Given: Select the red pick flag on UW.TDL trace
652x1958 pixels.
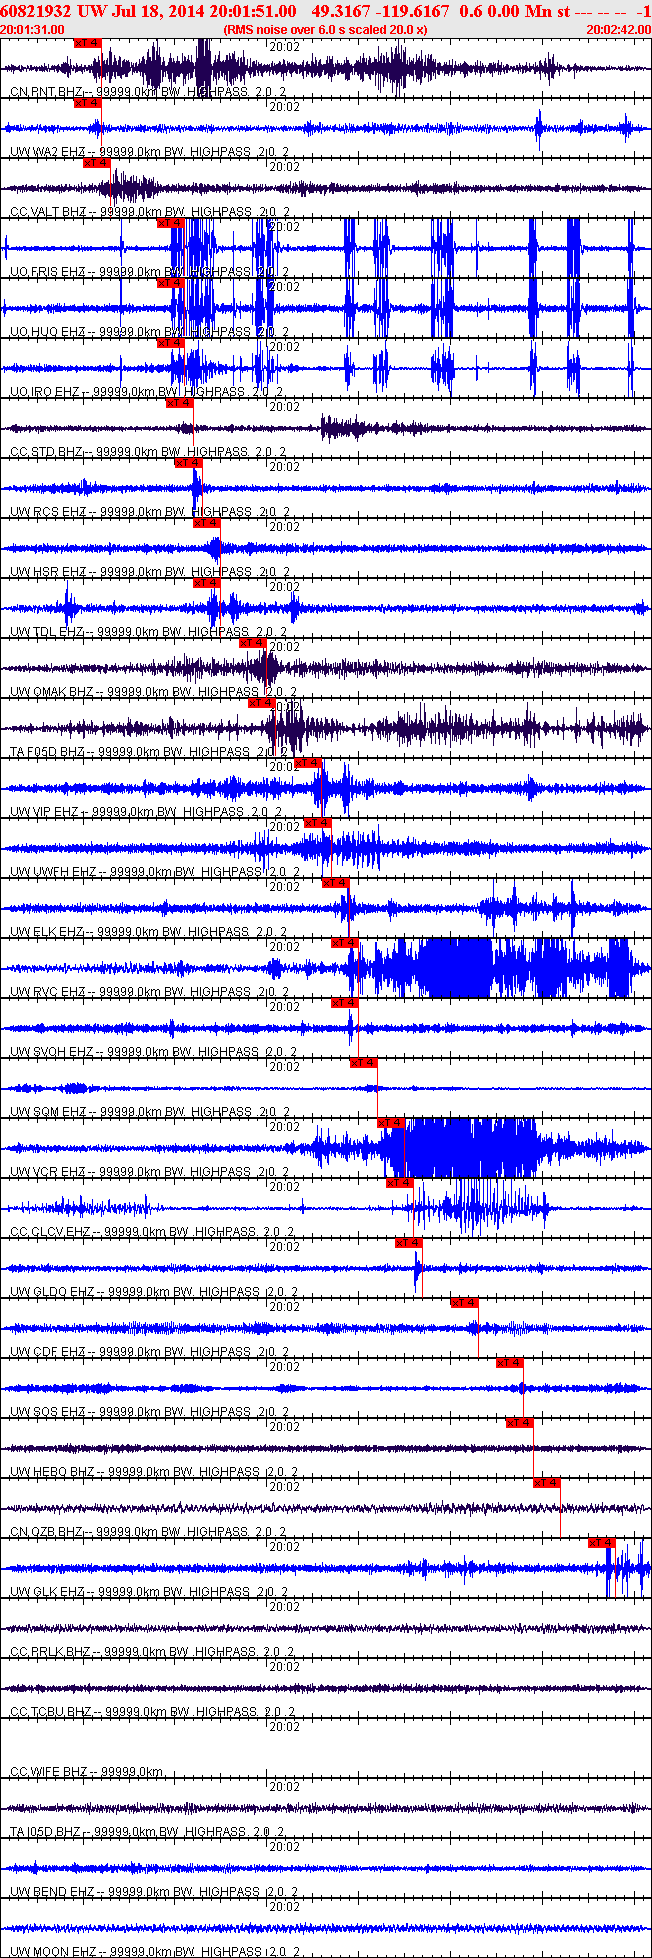Looking at the screenshot, I should (x=207, y=582).
